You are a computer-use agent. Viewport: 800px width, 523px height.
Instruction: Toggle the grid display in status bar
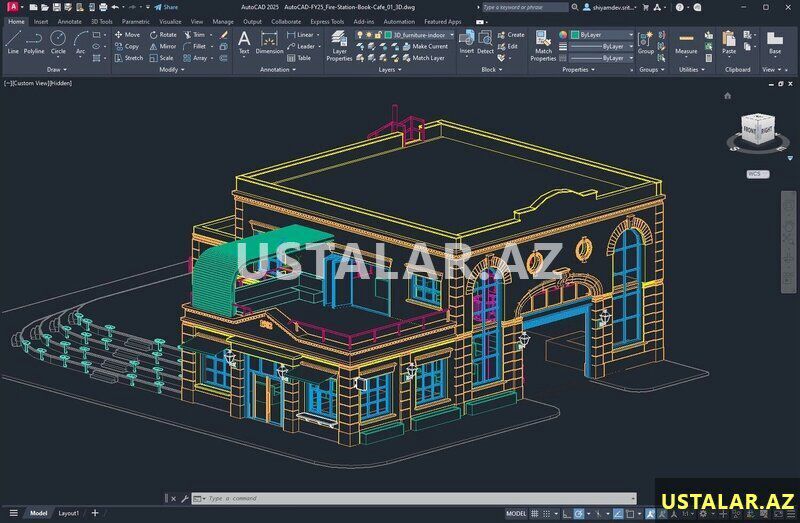pyautogui.click(x=535, y=514)
